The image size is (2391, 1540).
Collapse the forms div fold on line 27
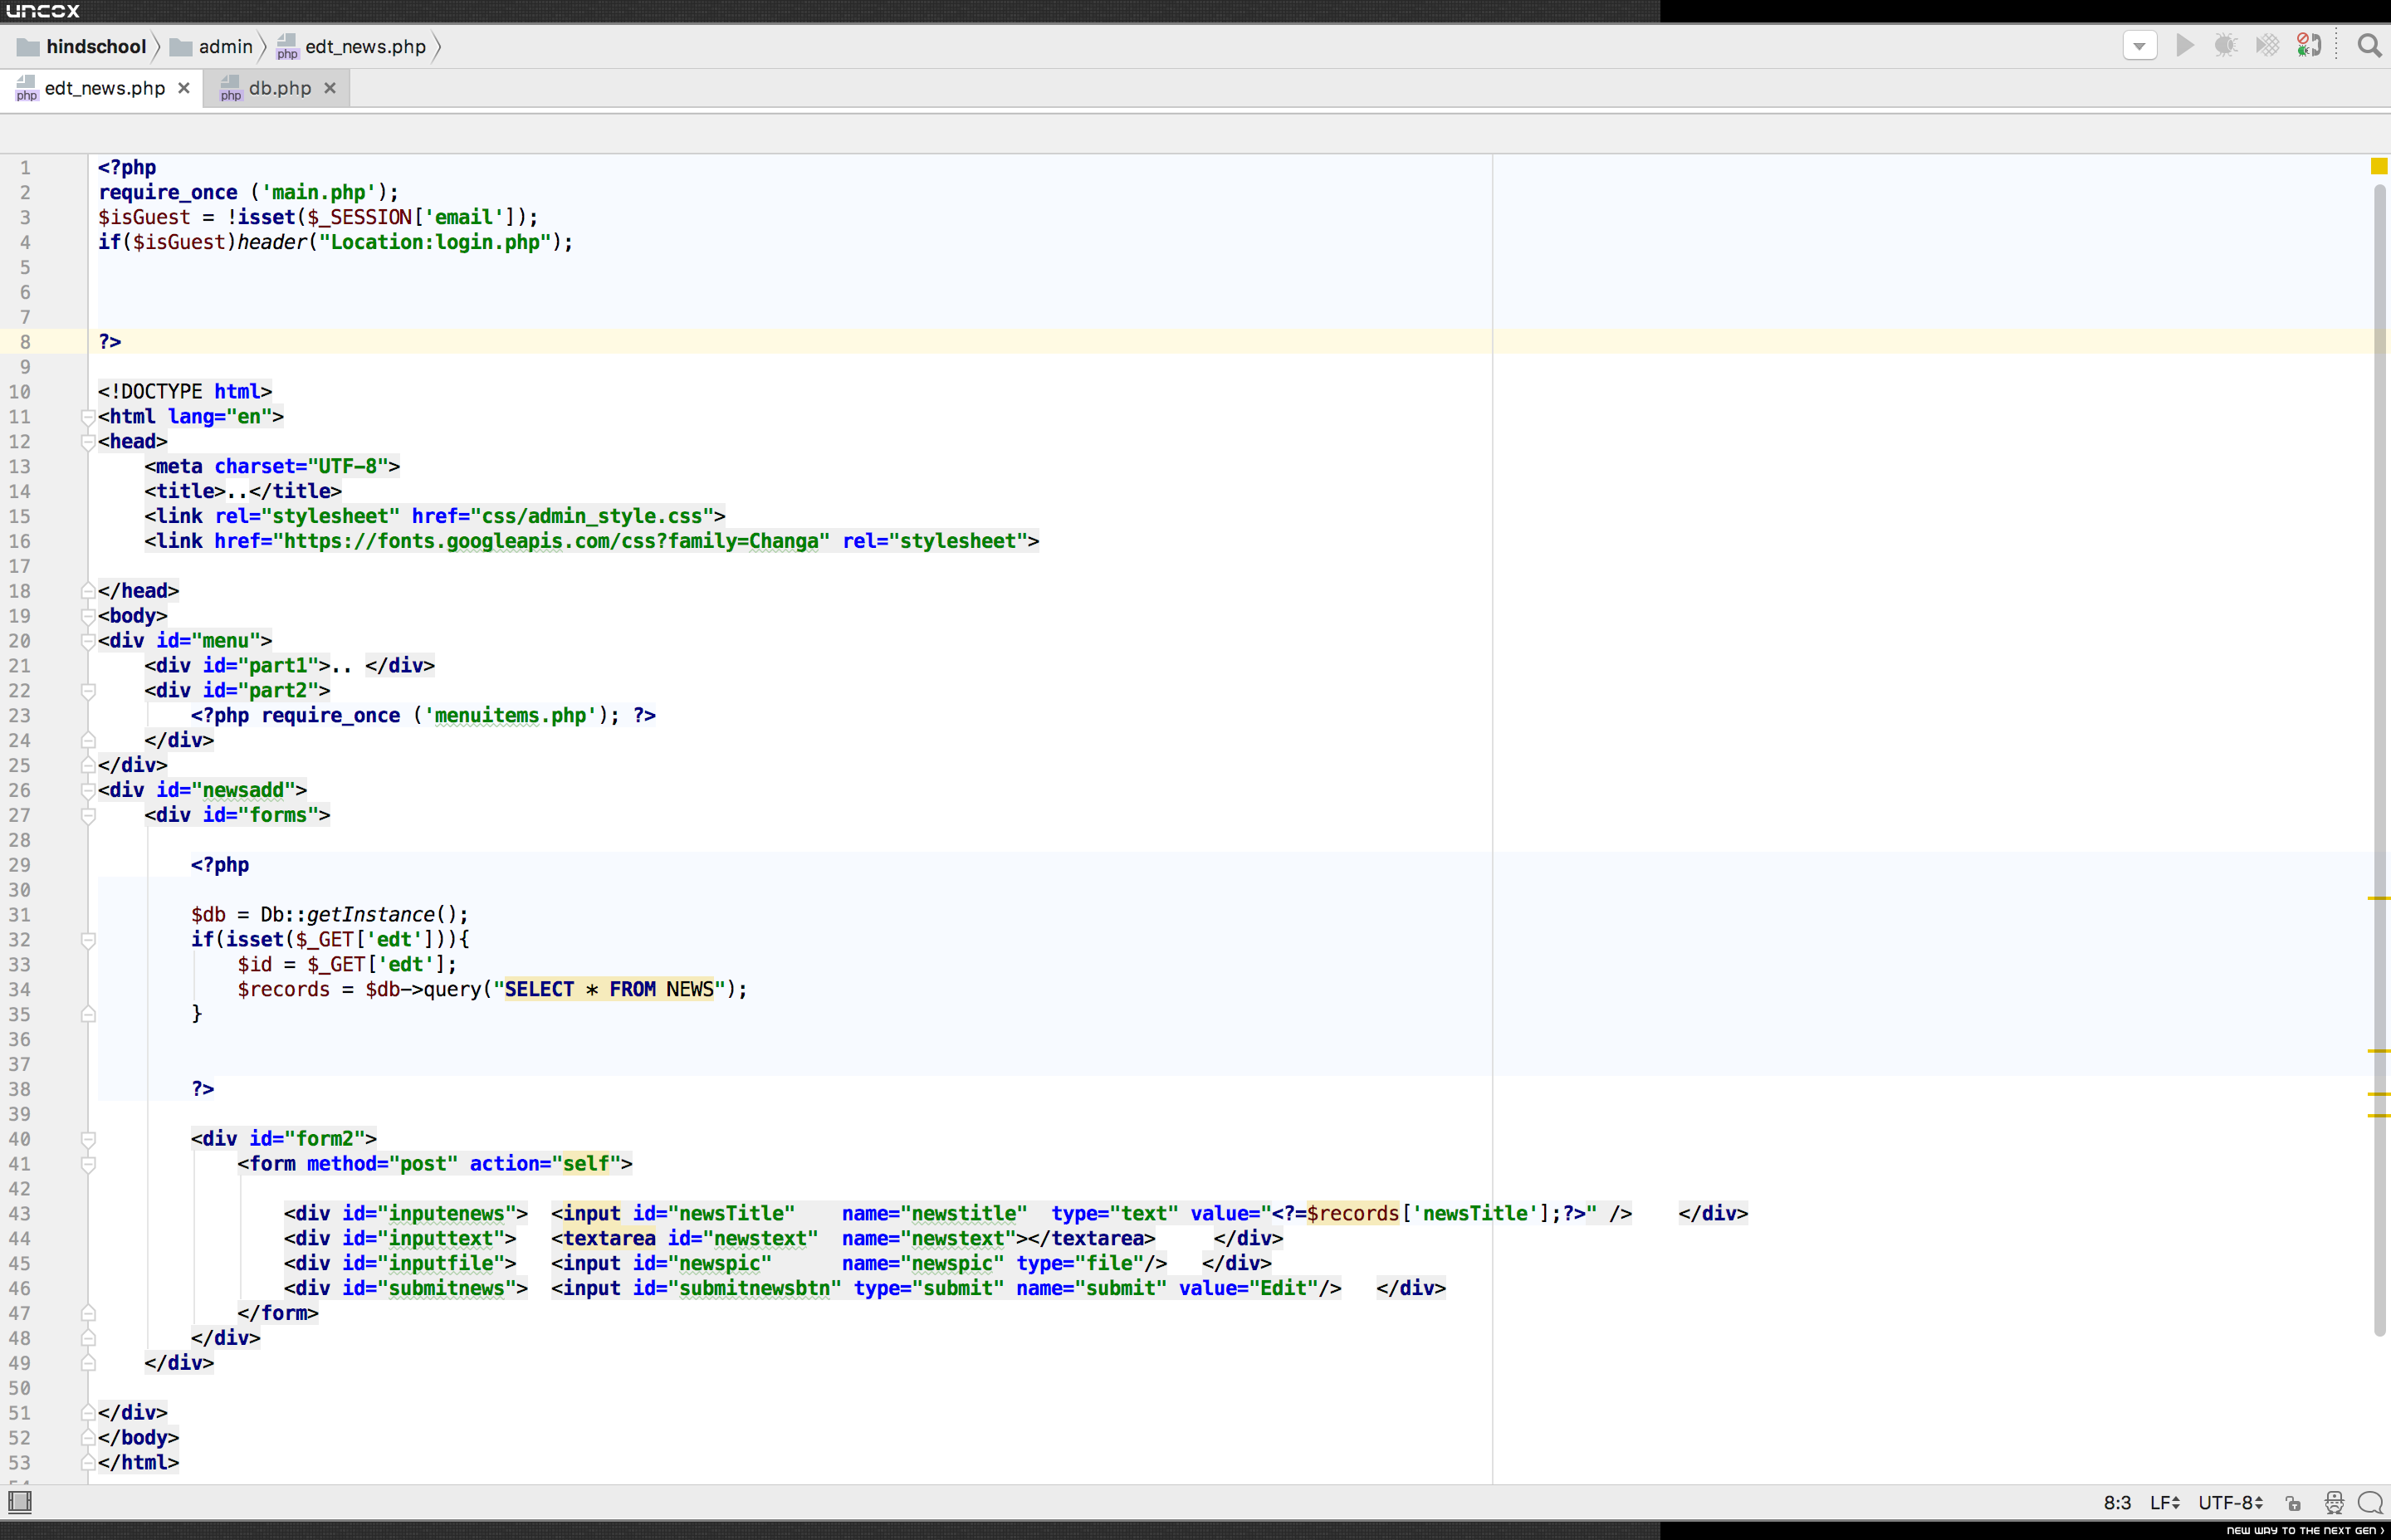(88, 815)
